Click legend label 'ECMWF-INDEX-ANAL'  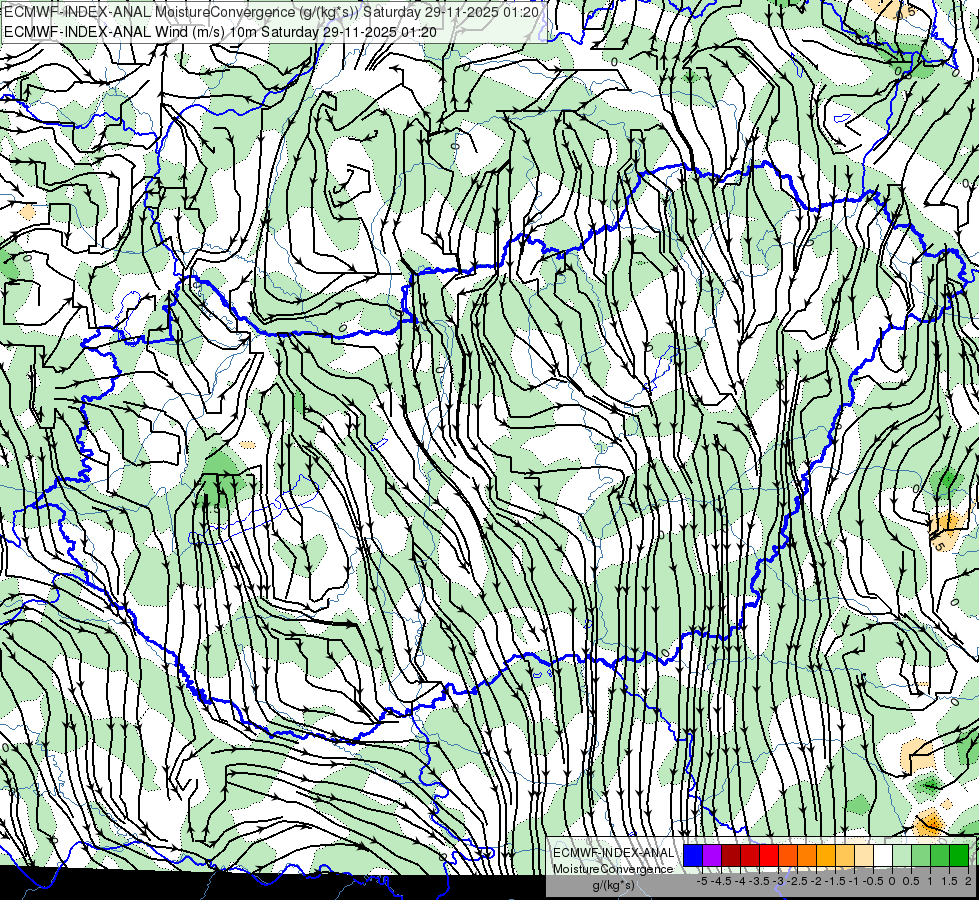(x=613, y=853)
